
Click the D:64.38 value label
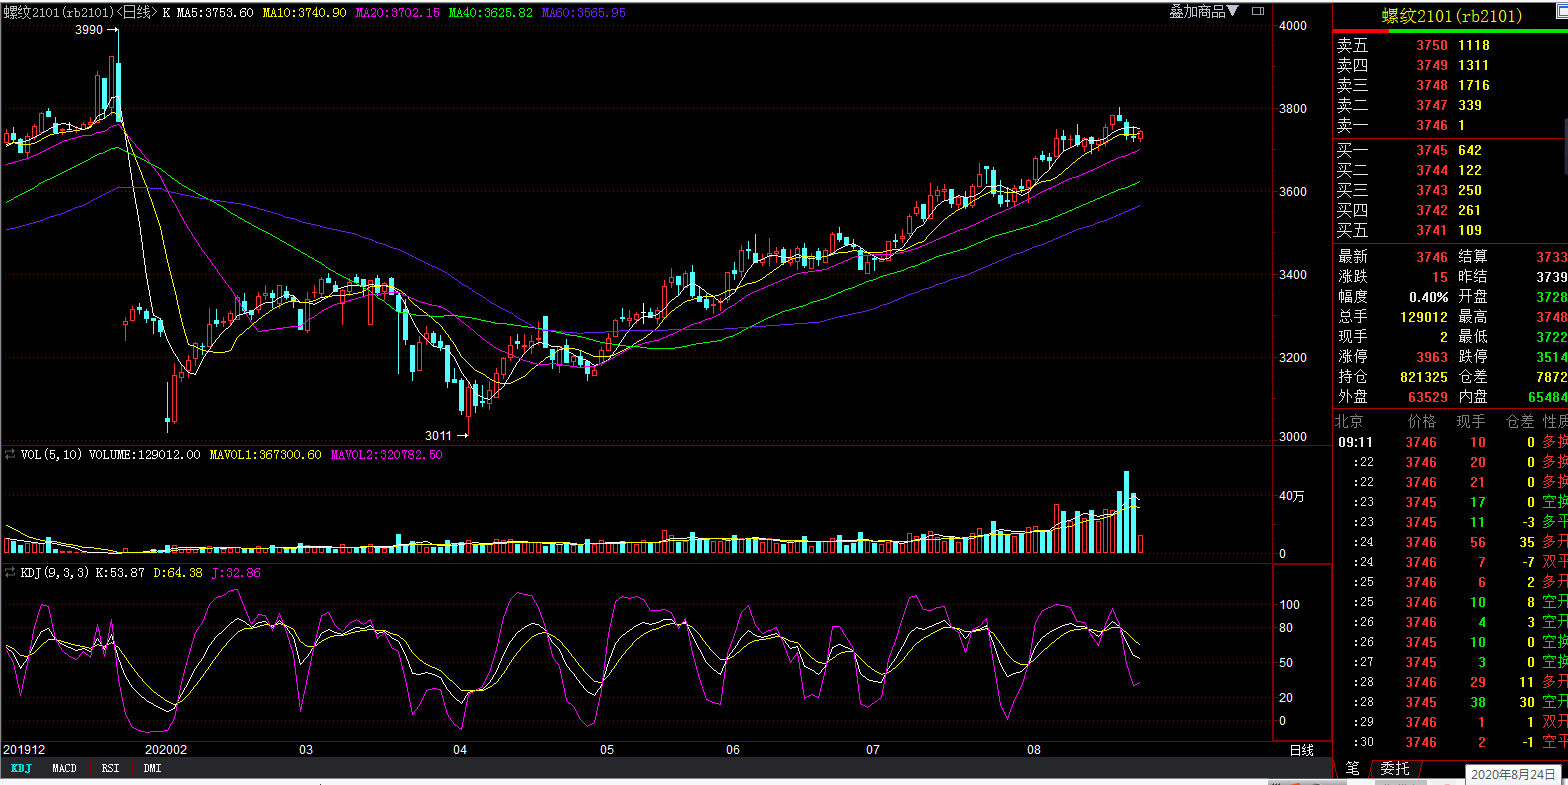click(177, 573)
